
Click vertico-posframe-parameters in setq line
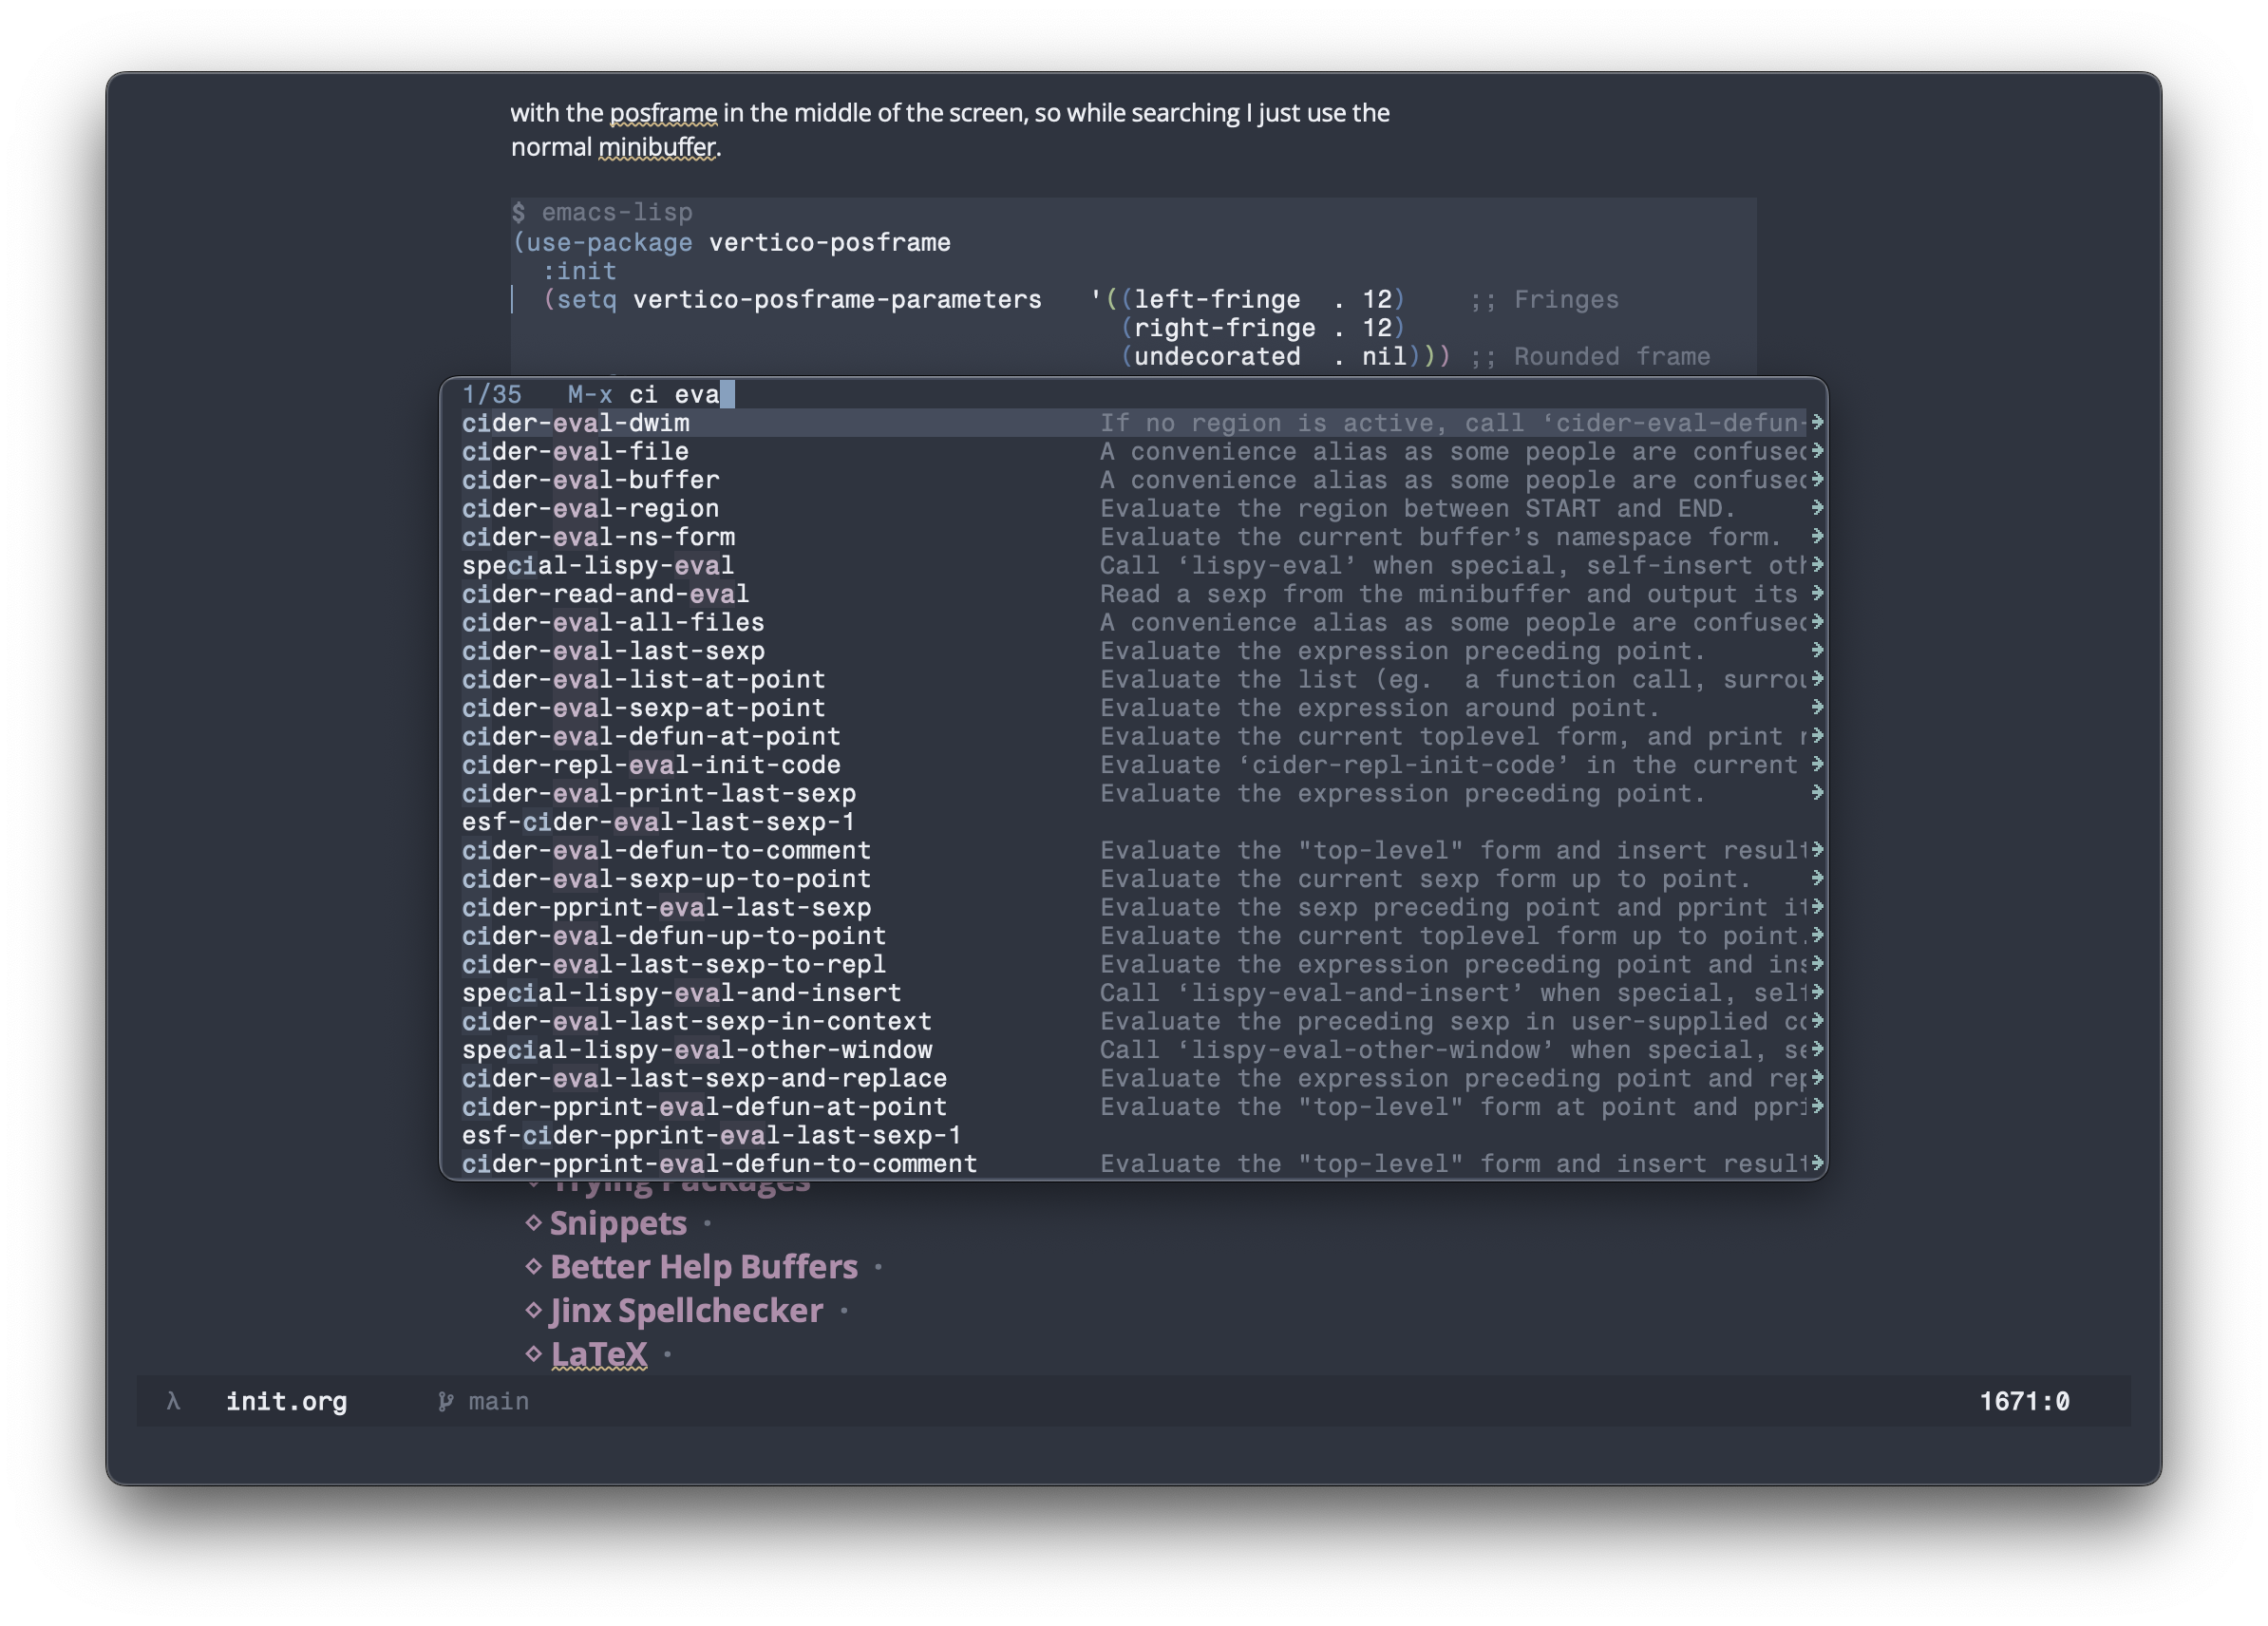[x=837, y=299]
